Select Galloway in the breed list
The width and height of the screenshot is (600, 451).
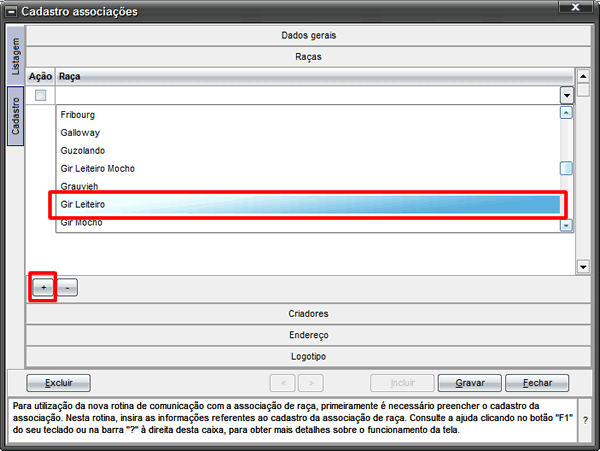click(308, 133)
